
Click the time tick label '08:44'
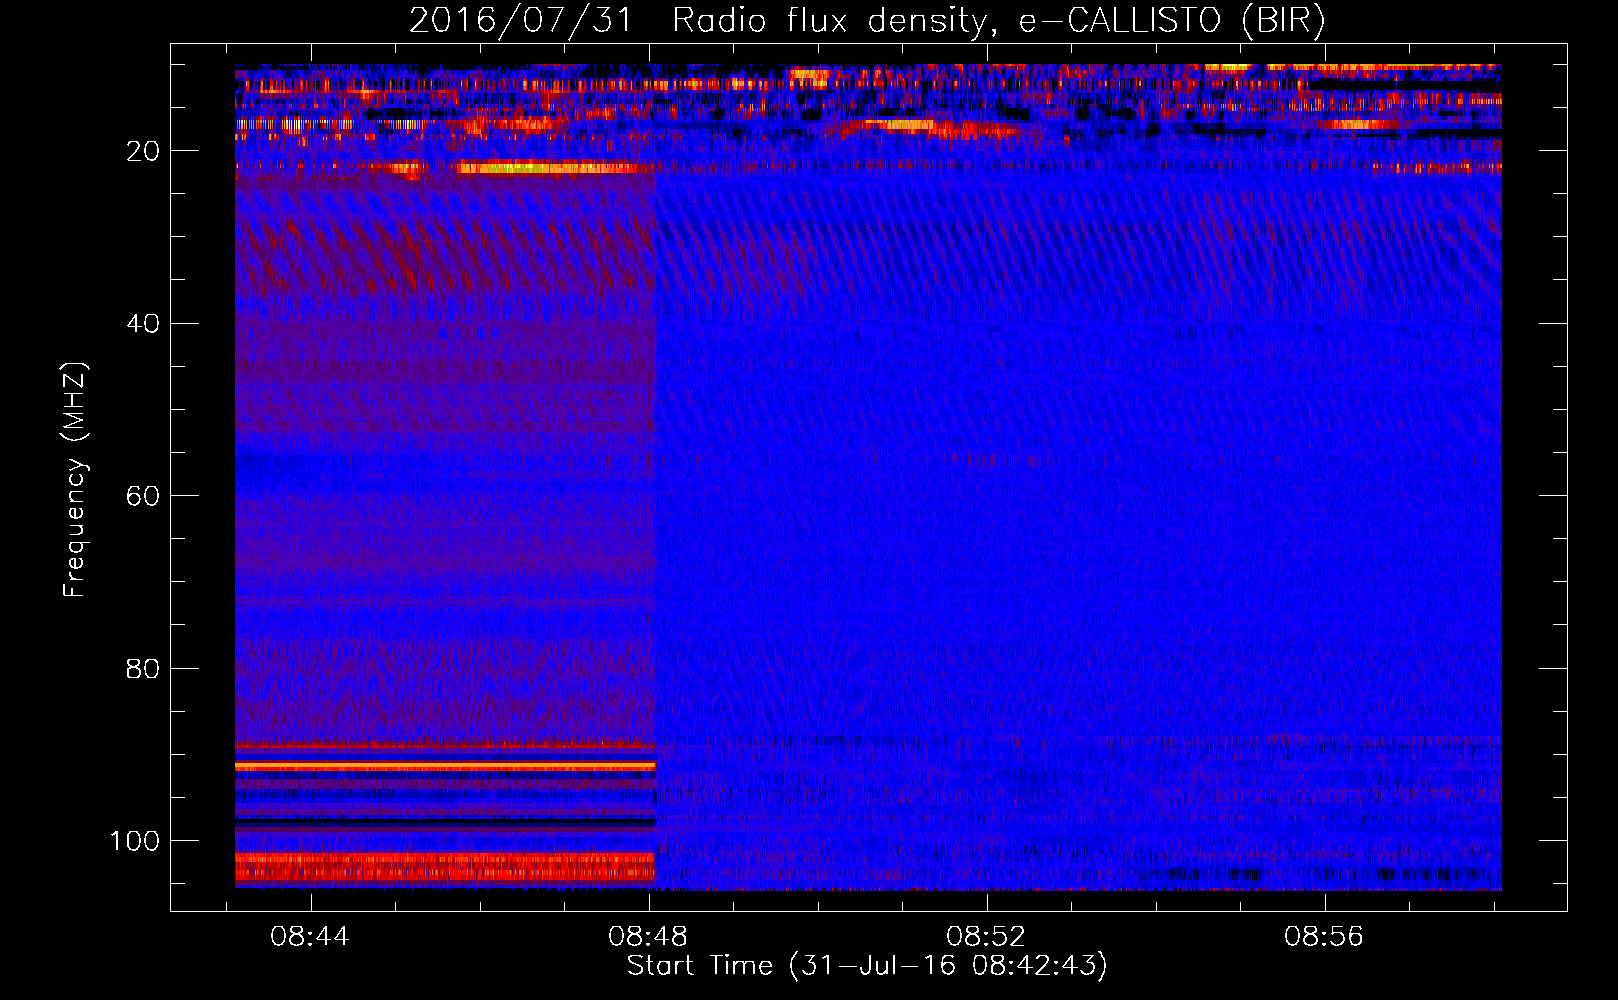click(310, 936)
